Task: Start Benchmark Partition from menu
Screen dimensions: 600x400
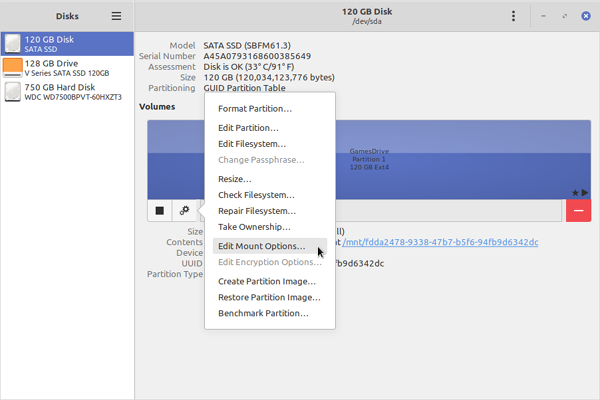Action: pos(263,313)
